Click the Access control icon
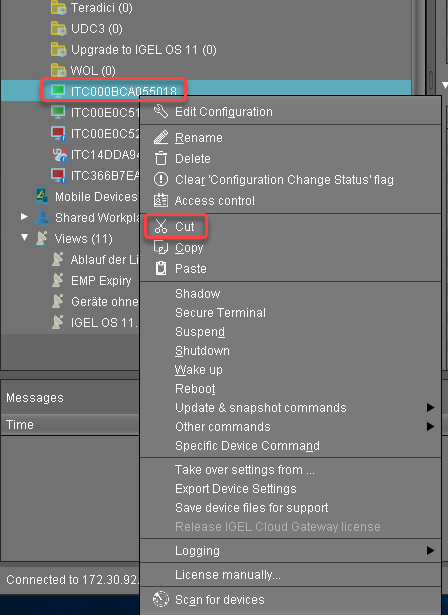This screenshot has height=615, width=448. pos(161,200)
